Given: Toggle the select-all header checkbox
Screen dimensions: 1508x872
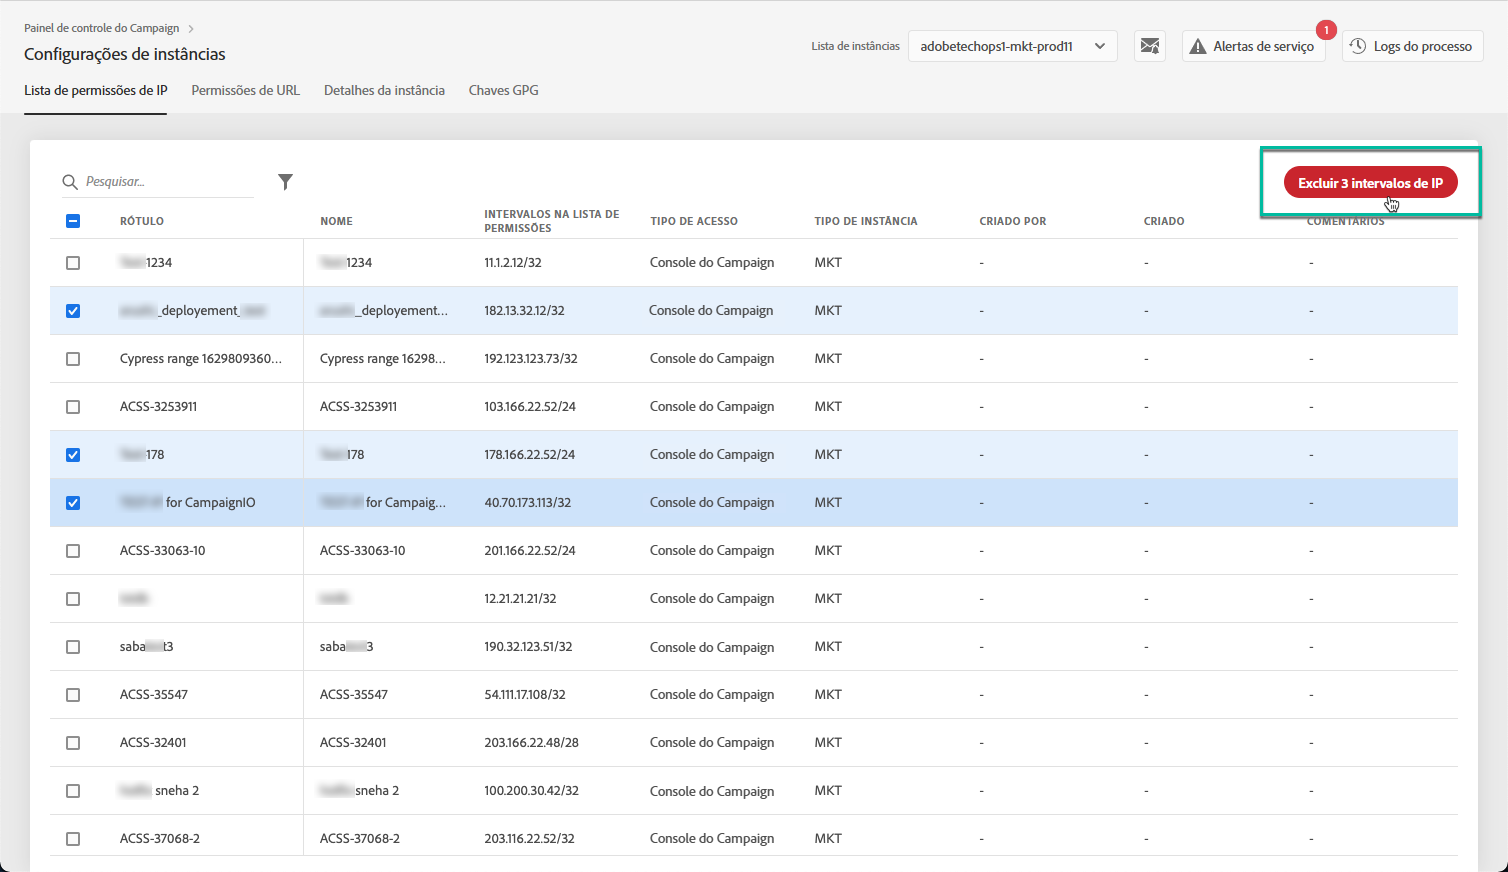Looking at the screenshot, I should tap(73, 221).
